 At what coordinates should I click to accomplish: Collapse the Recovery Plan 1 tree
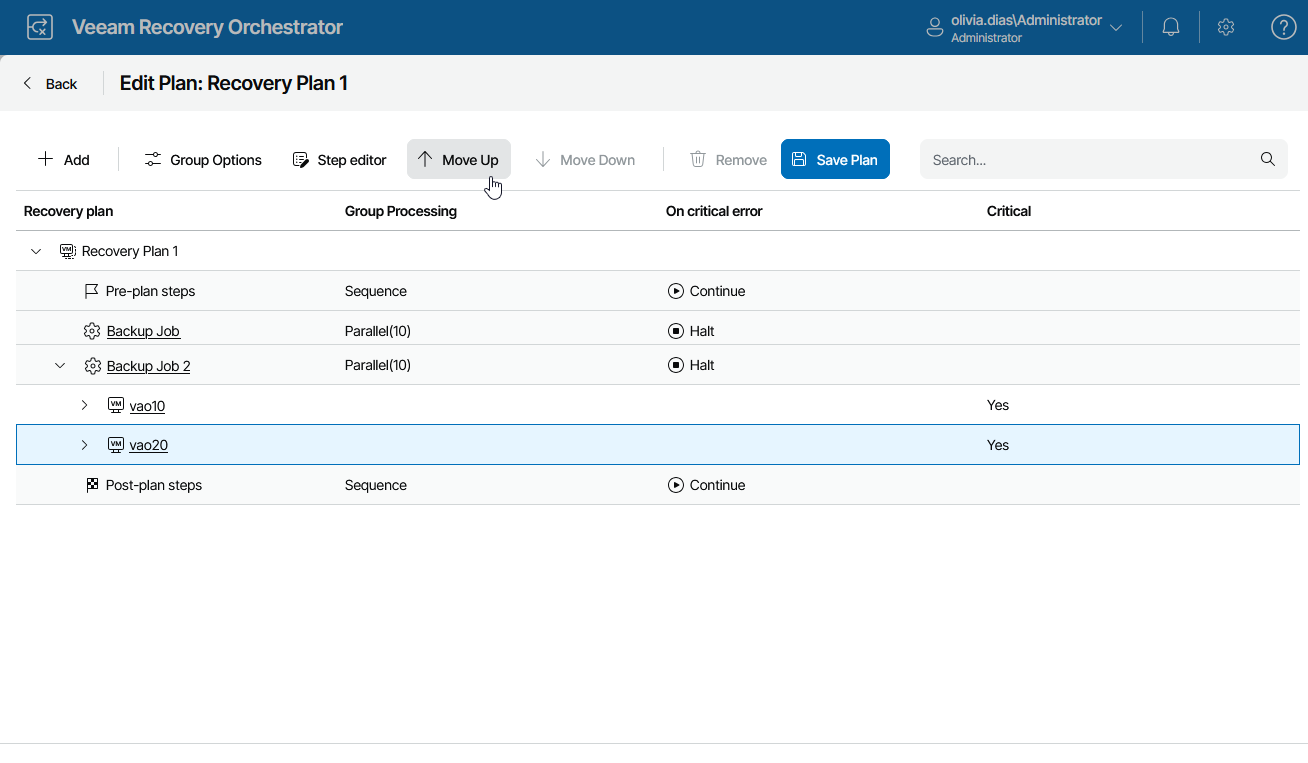[36, 251]
